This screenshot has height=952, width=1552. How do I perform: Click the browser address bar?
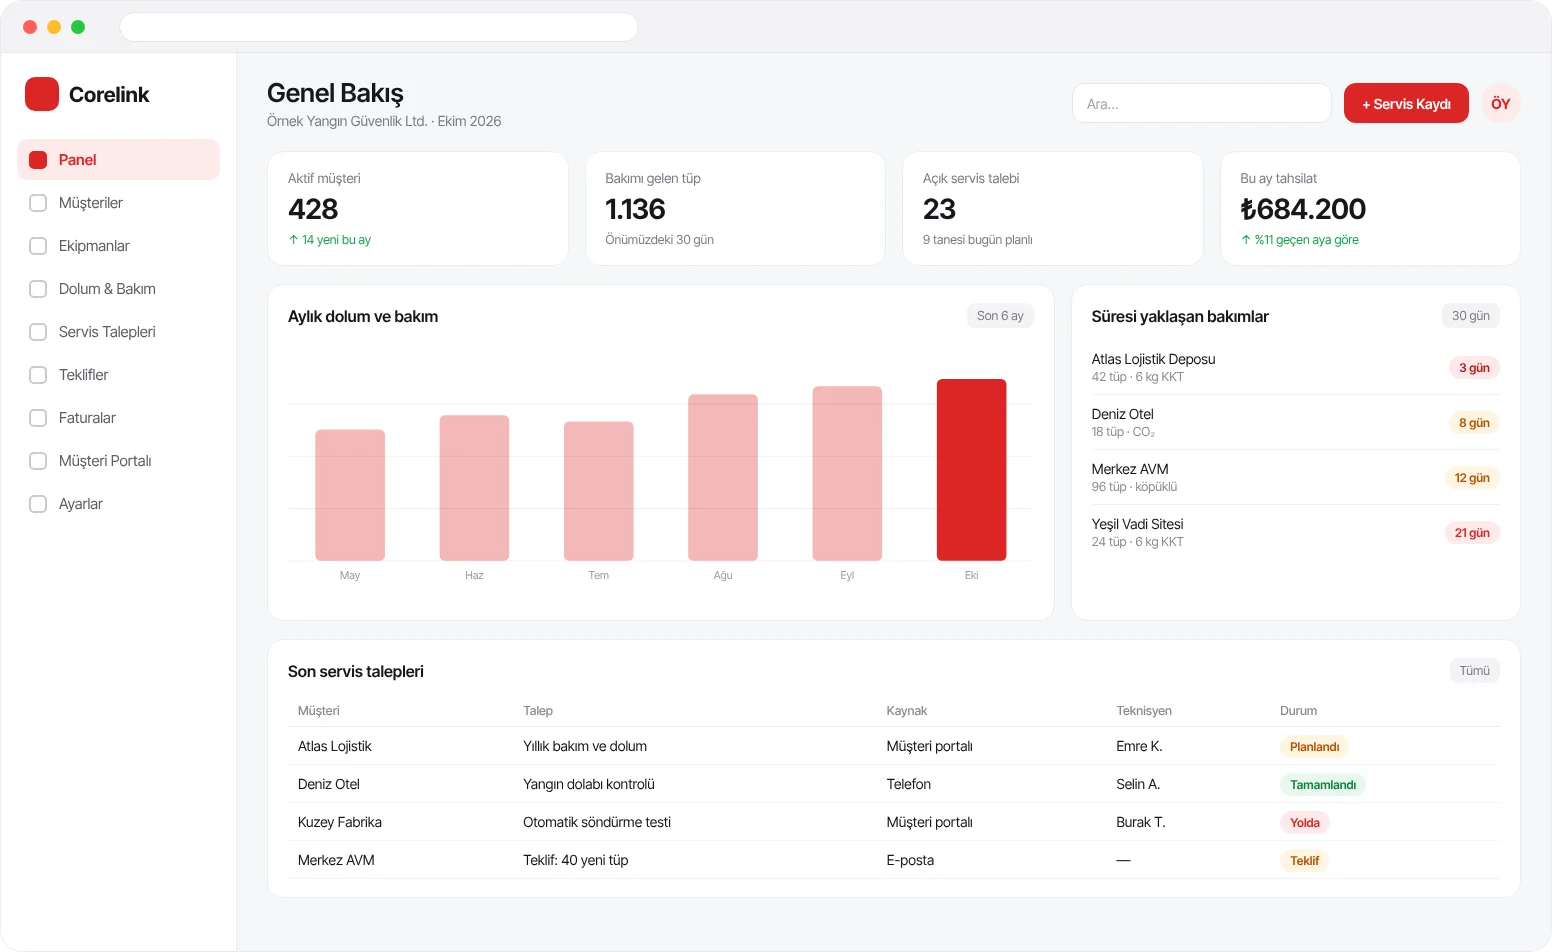(x=379, y=27)
